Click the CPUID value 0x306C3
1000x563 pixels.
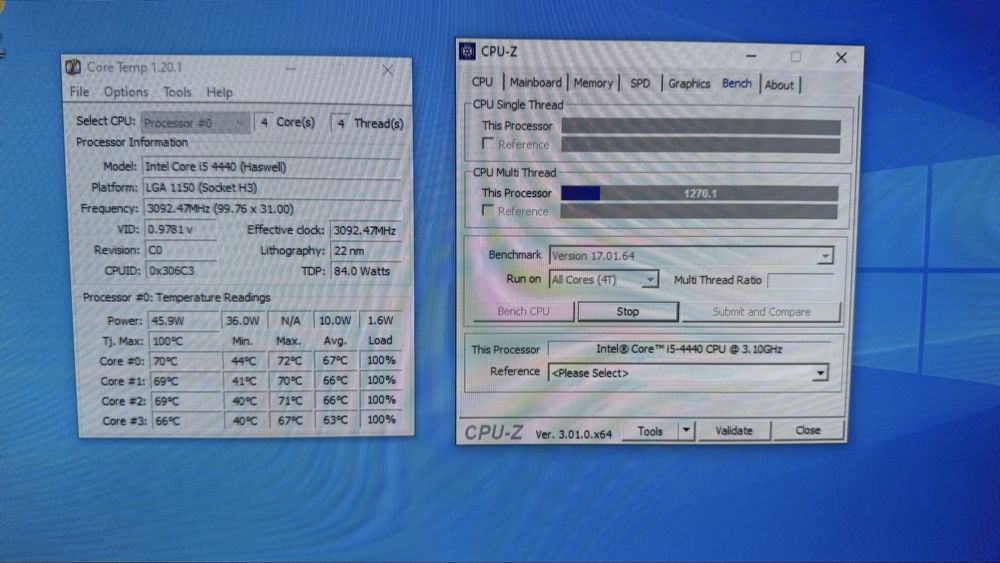click(x=182, y=270)
